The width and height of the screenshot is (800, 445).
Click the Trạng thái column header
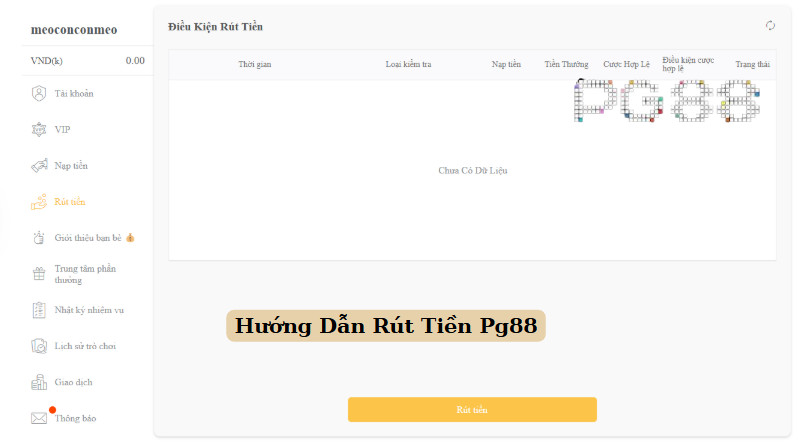click(753, 64)
